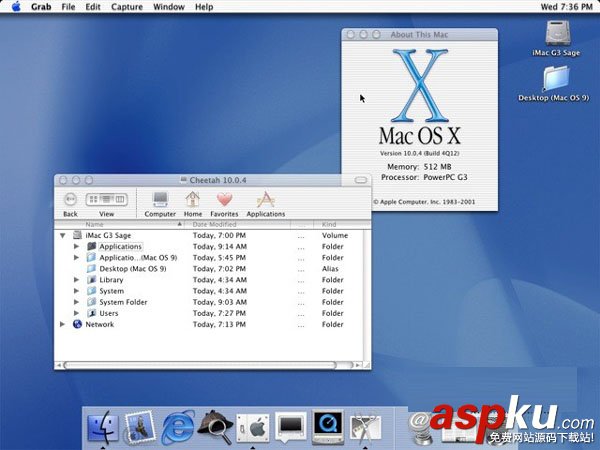Image resolution: width=600 pixels, height=450 pixels.
Task: Click the Alias kind cell
Action: click(x=330, y=269)
